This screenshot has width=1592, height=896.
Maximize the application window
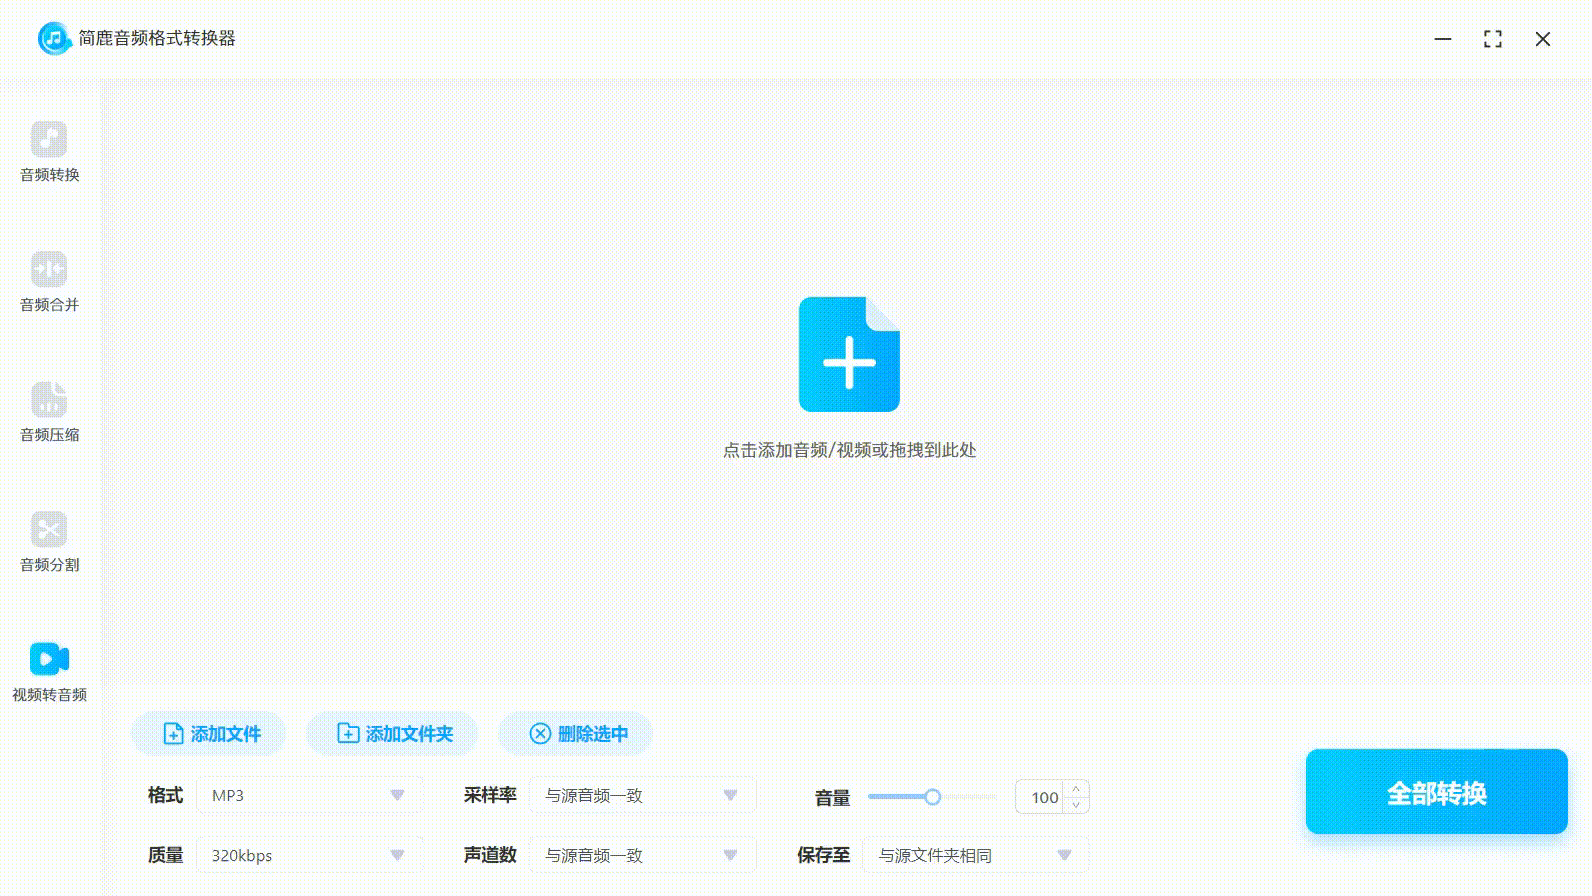tap(1493, 39)
